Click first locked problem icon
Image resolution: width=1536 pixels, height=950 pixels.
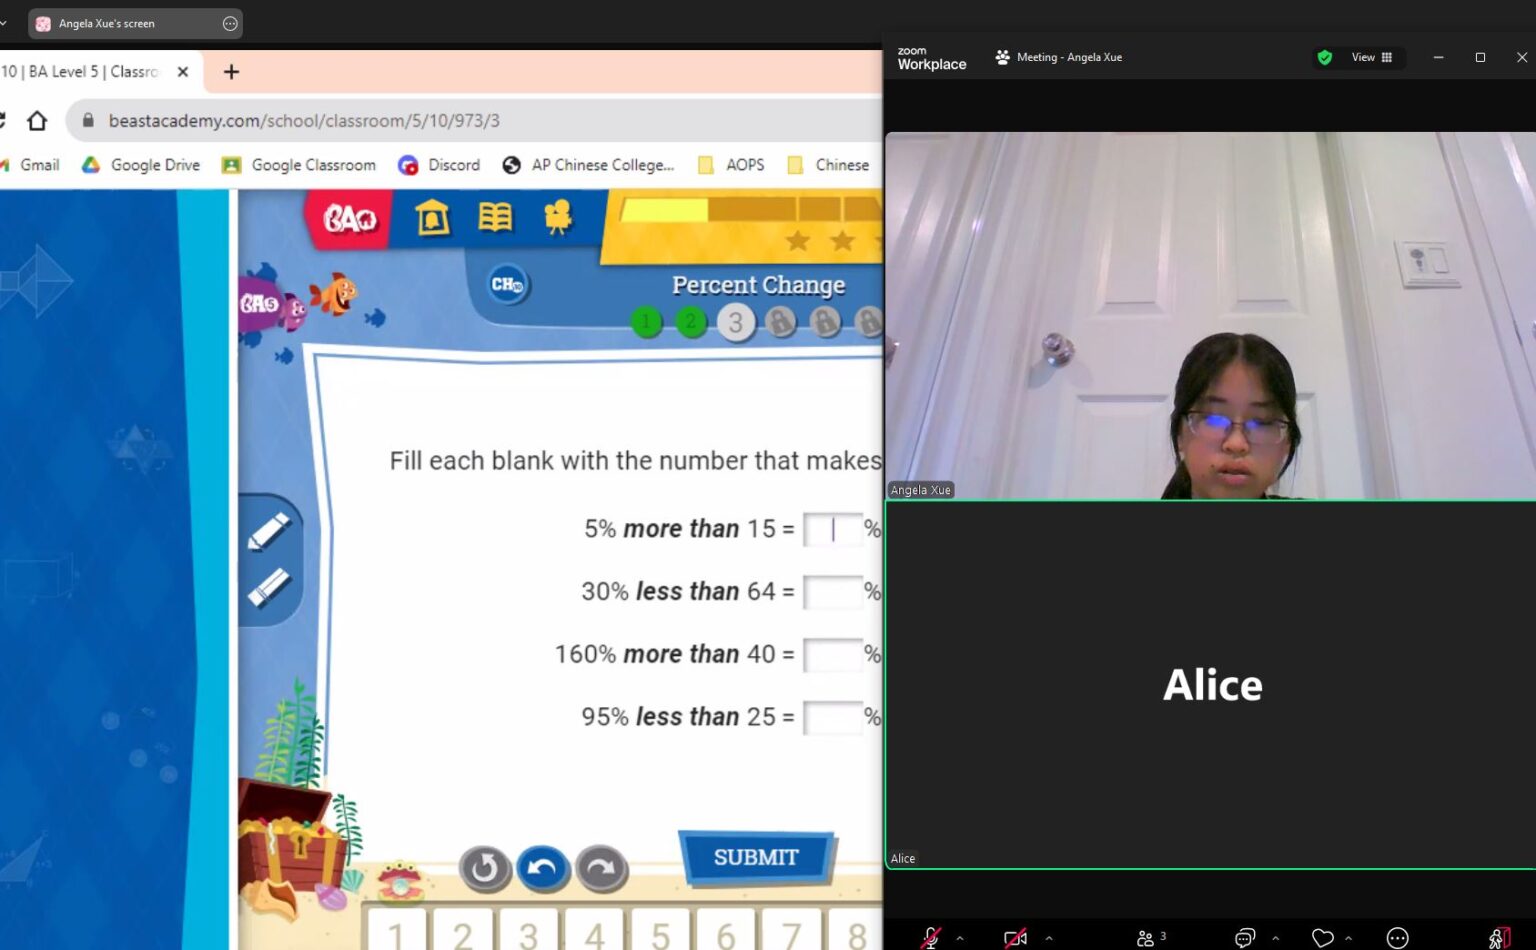[780, 322]
